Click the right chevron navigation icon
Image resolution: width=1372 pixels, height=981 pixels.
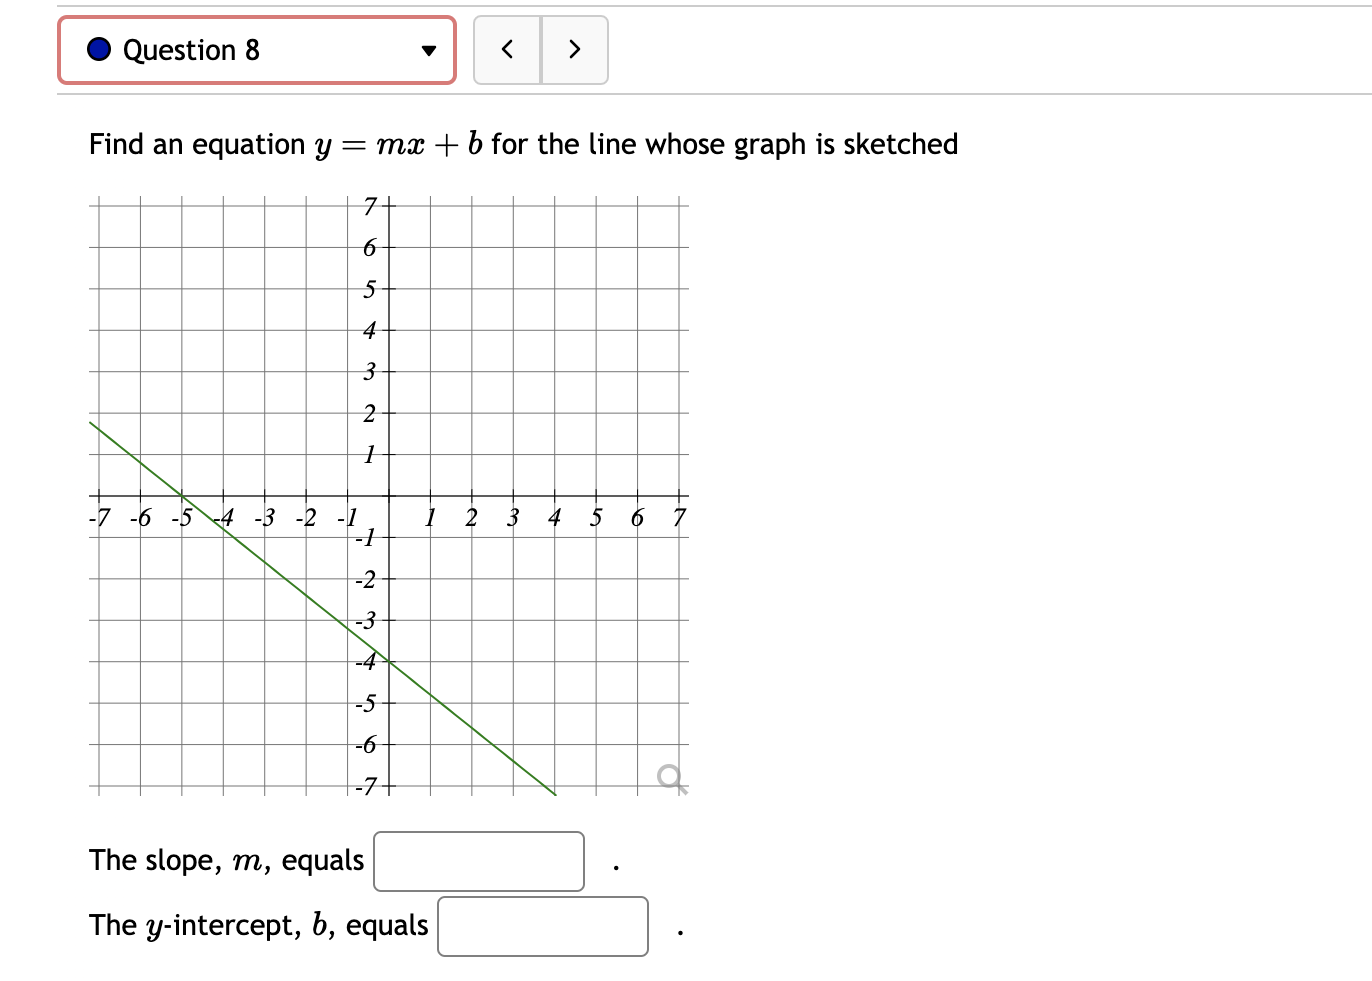(x=574, y=48)
